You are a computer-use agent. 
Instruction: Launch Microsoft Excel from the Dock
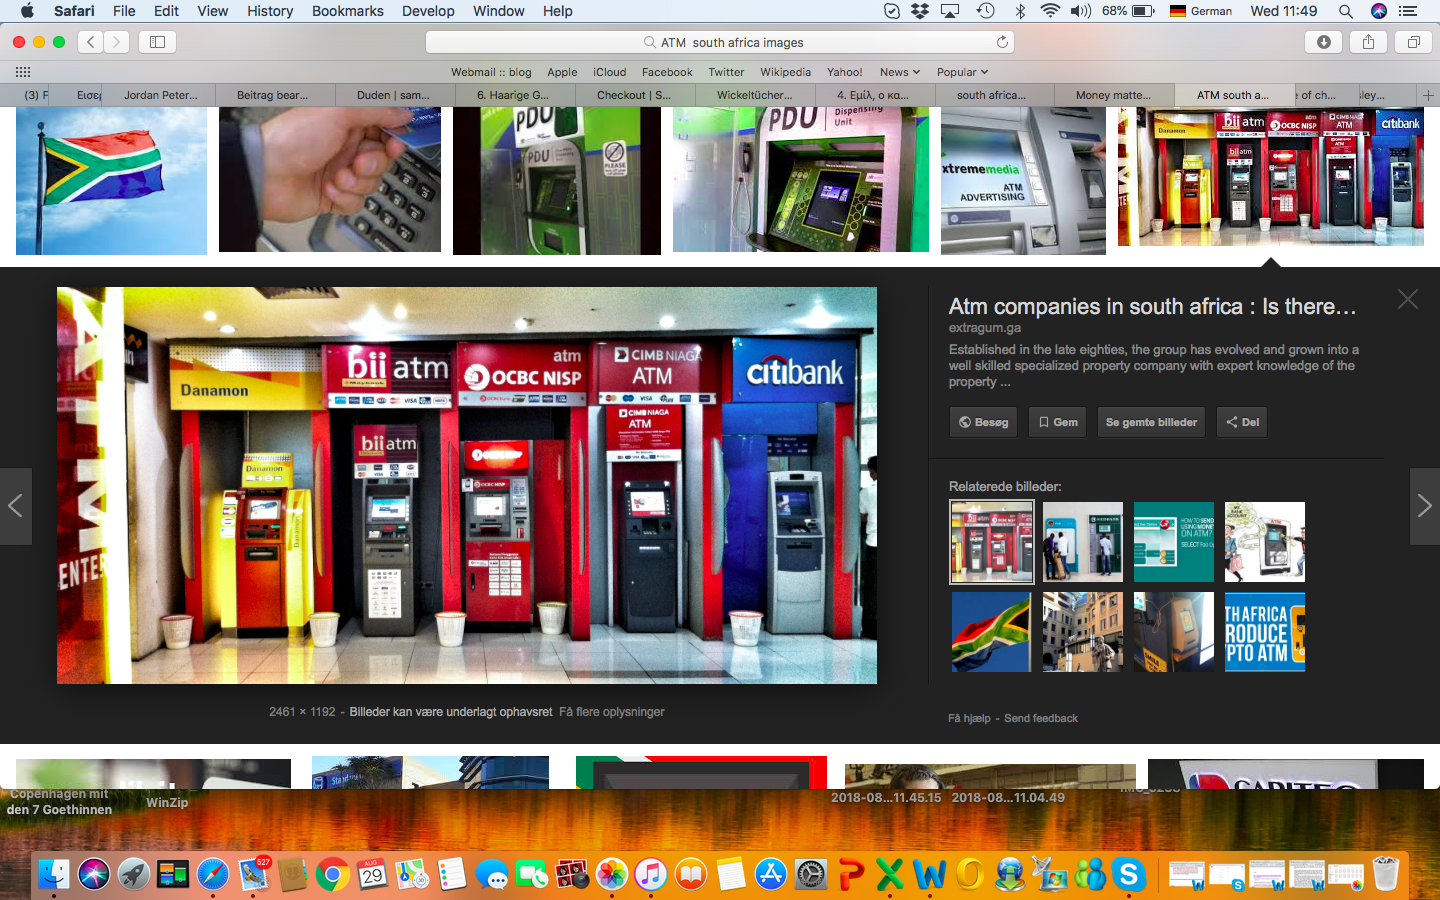tap(890, 875)
